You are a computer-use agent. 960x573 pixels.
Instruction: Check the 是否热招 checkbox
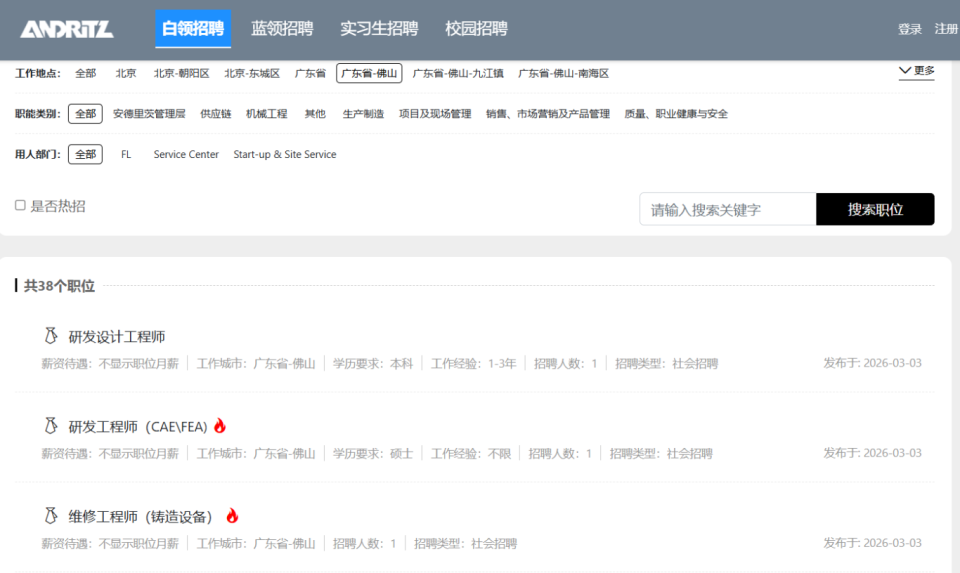pyautogui.click(x=20, y=206)
